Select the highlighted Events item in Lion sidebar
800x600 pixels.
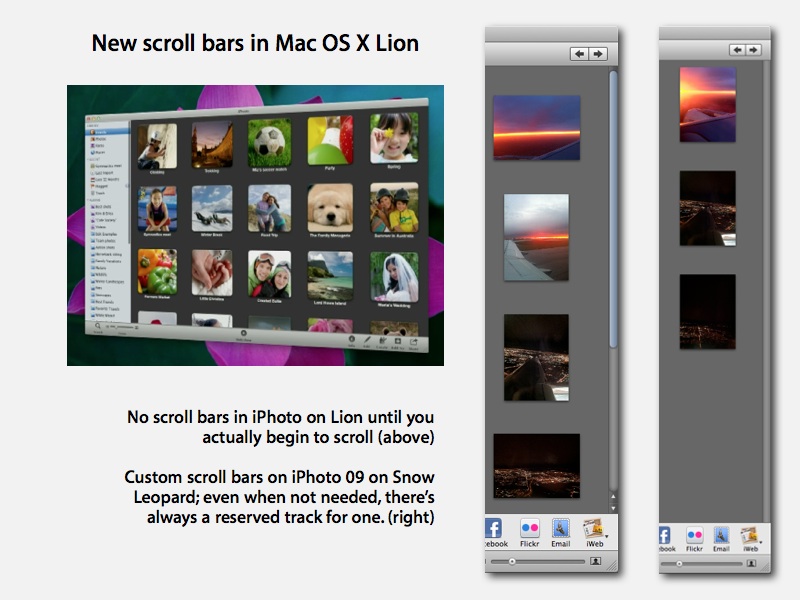click(x=108, y=132)
